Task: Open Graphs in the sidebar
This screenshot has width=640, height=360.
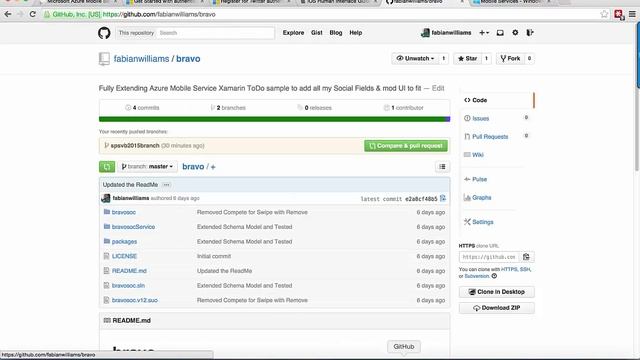Action: pos(482,198)
